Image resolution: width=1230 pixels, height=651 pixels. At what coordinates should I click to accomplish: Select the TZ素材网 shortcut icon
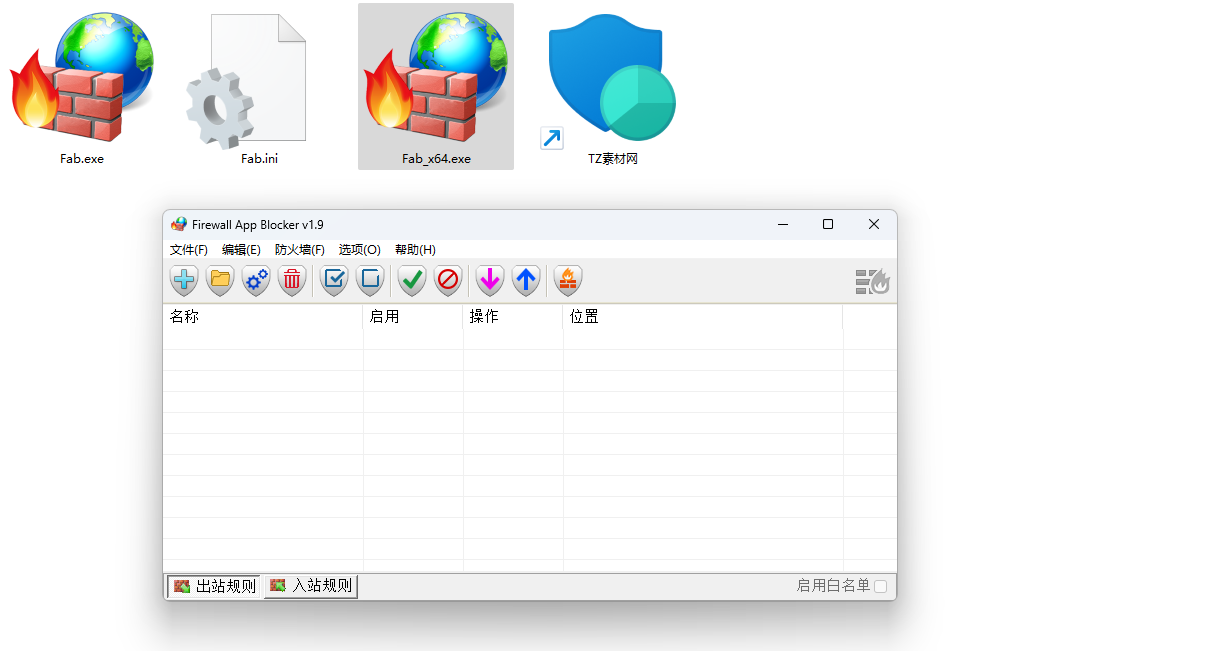click(607, 82)
